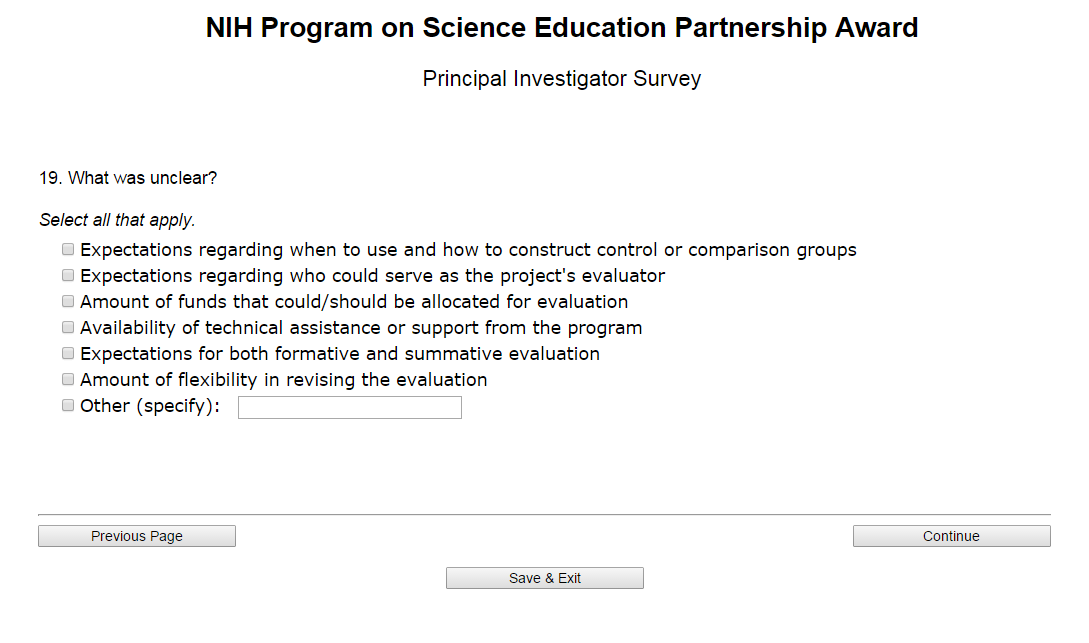Click question 19 'What was unclear?' text

pos(128,178)
